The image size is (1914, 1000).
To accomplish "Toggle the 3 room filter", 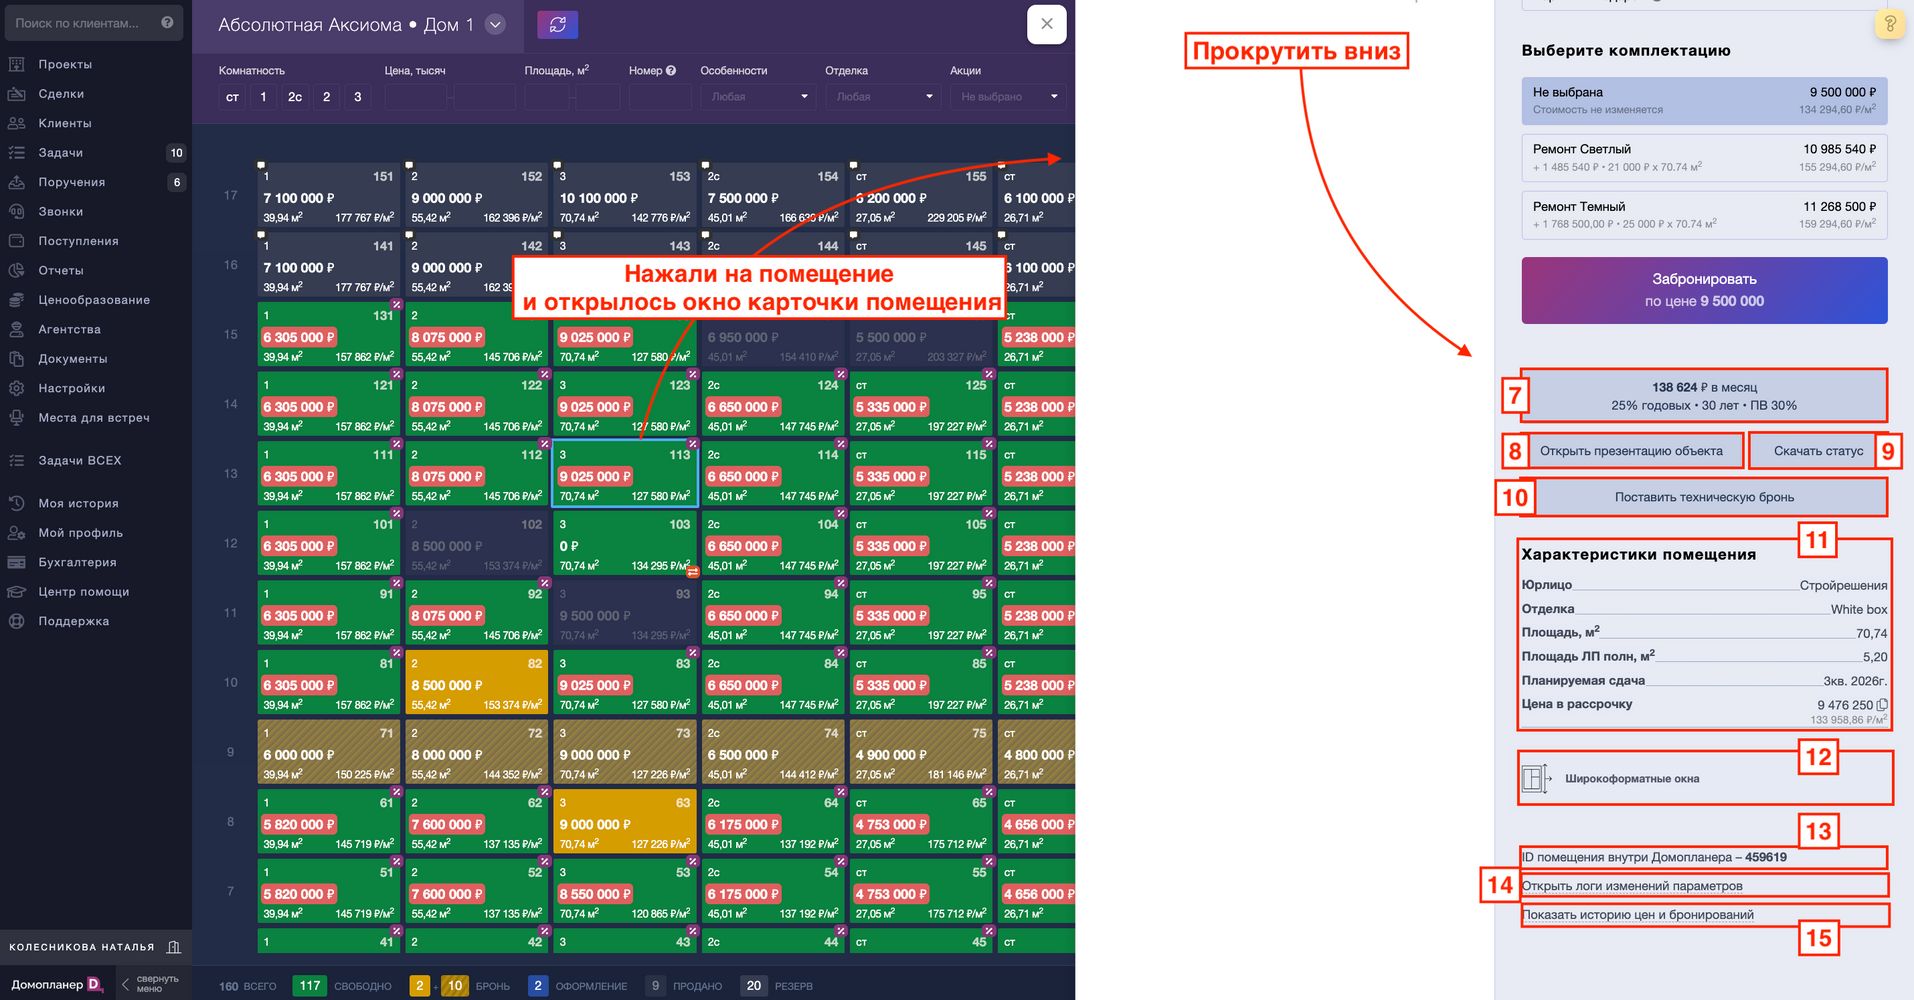I will pos(358,97).
